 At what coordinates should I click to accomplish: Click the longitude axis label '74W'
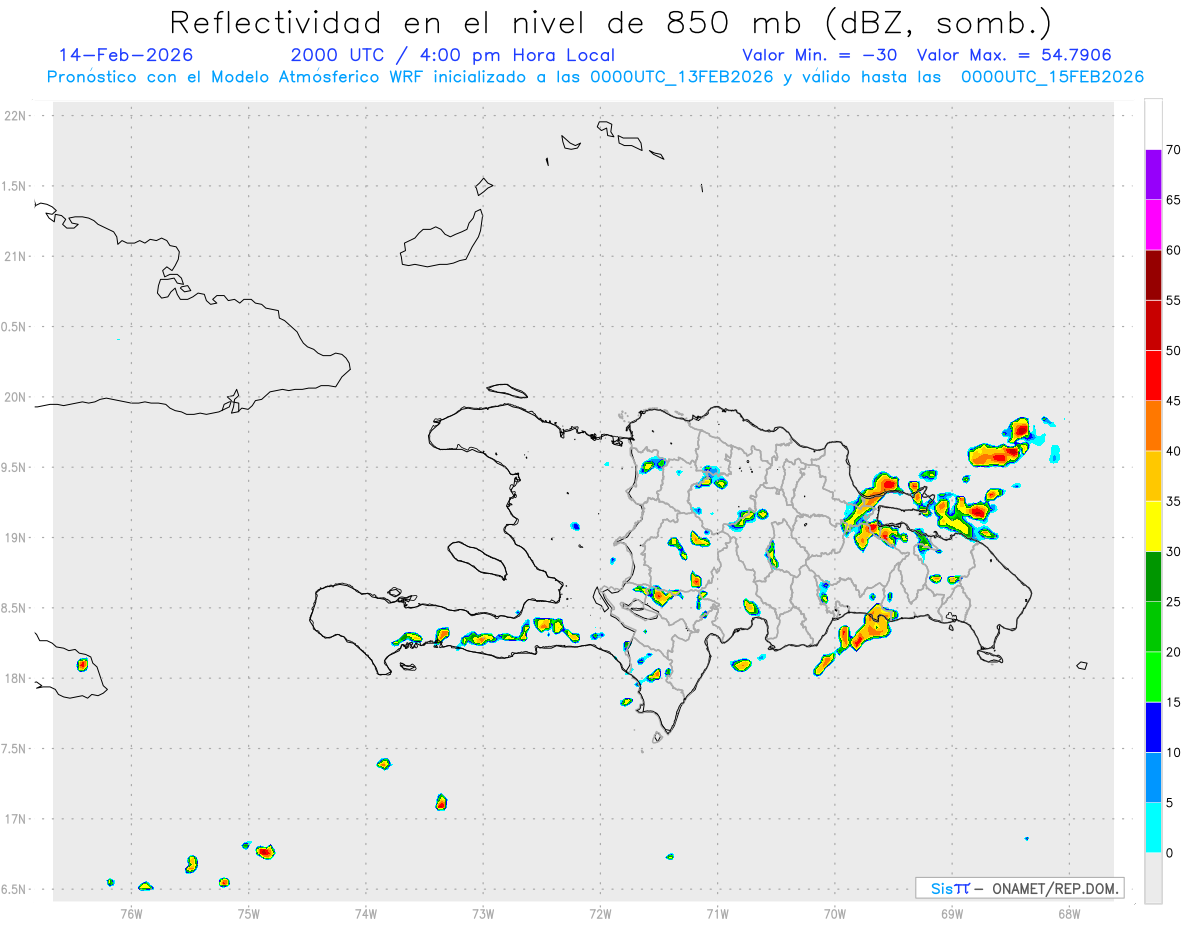coord(365,913)
